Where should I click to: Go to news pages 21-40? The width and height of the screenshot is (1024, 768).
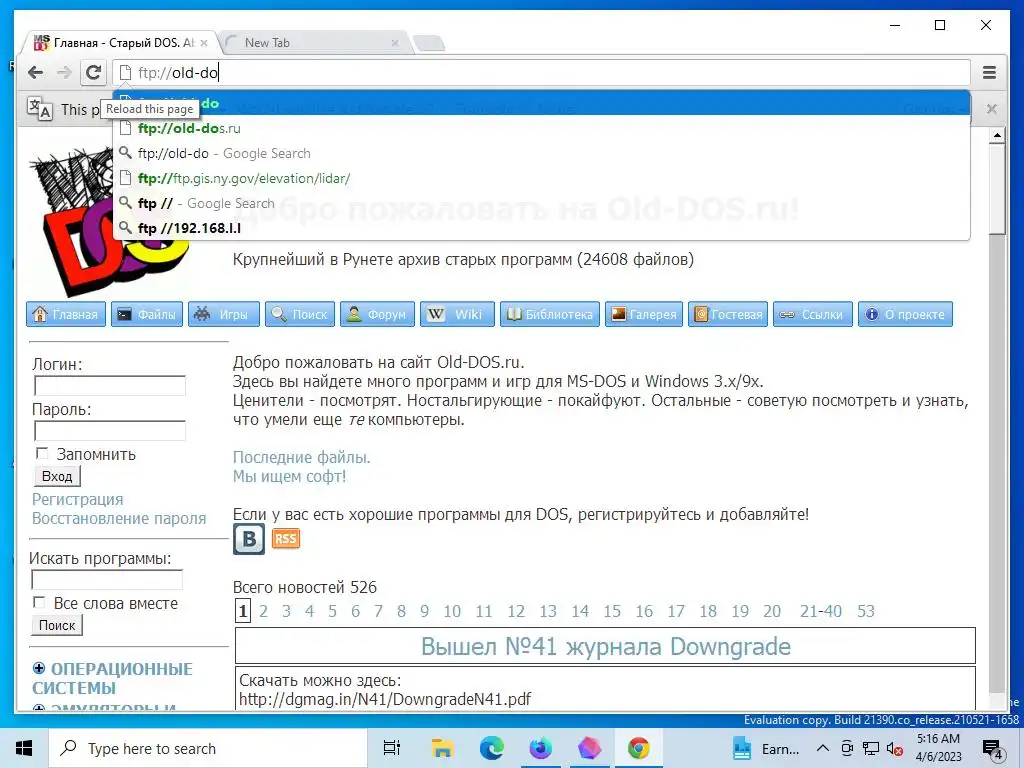point(820,611)
